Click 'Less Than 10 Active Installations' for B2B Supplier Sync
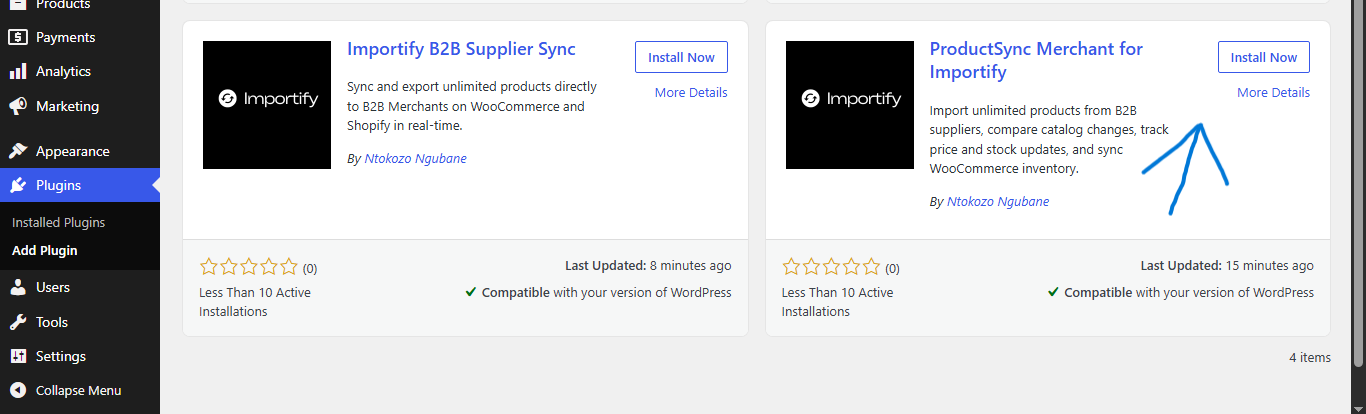 coord(255,302)
